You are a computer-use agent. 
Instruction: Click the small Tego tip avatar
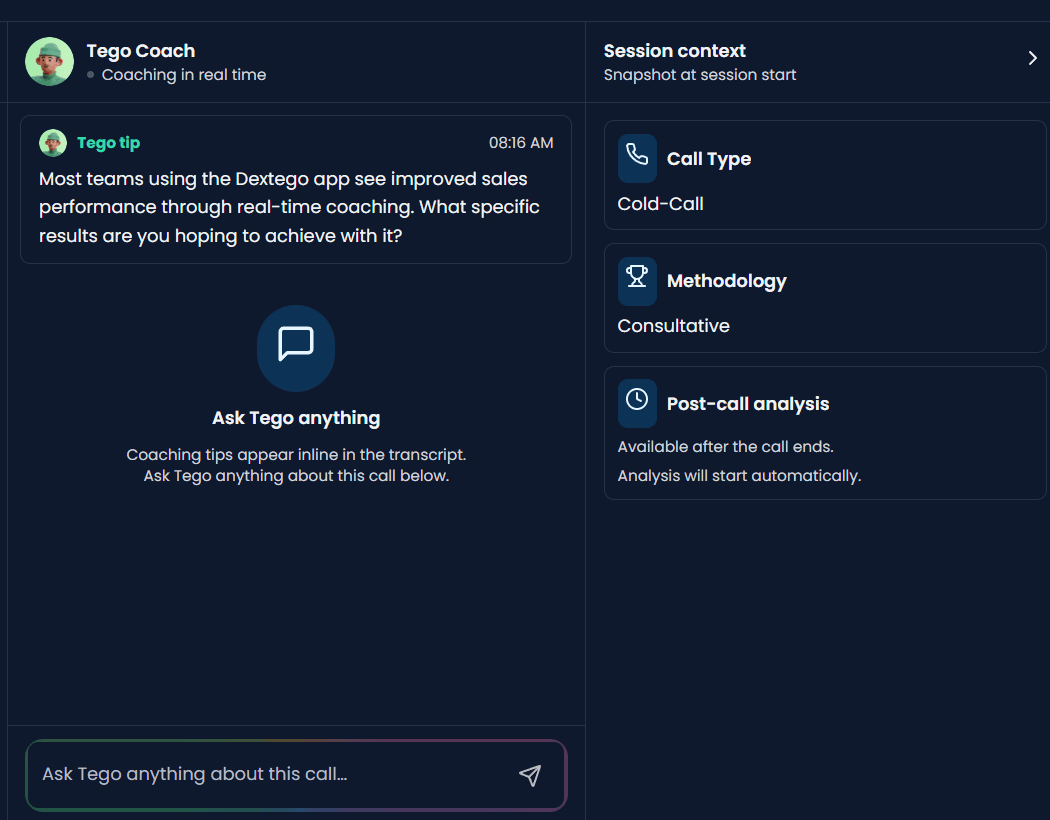pyautogui.click(x=53, y=143)
